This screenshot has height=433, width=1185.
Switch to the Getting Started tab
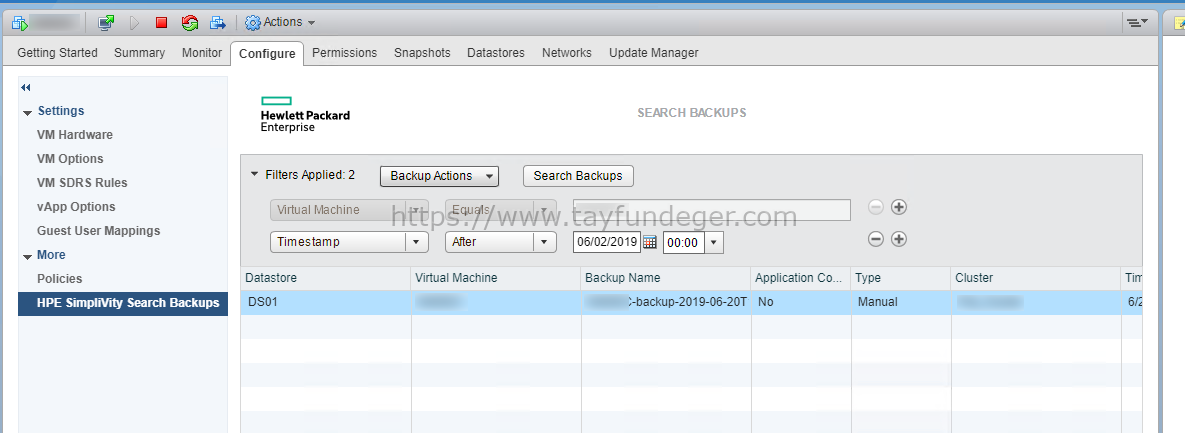pyautogui.click(x=57, y=53)
